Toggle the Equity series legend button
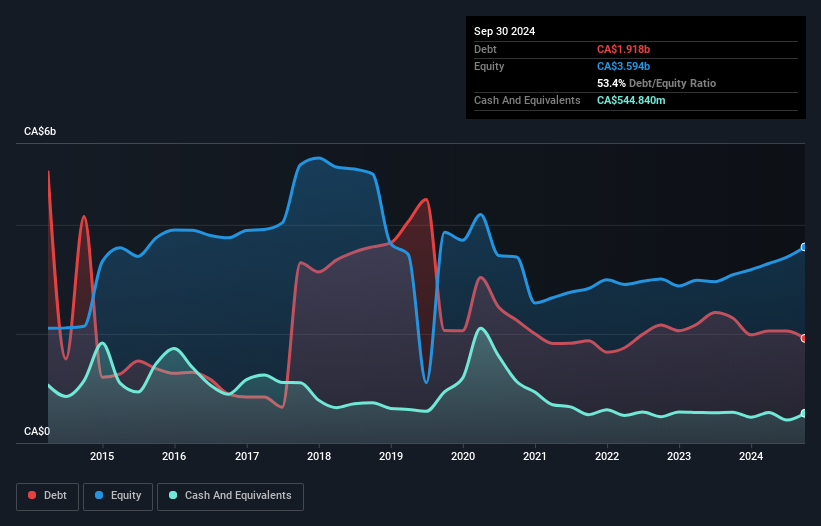Viewport: 821px width, 526px height. (118, 496)
